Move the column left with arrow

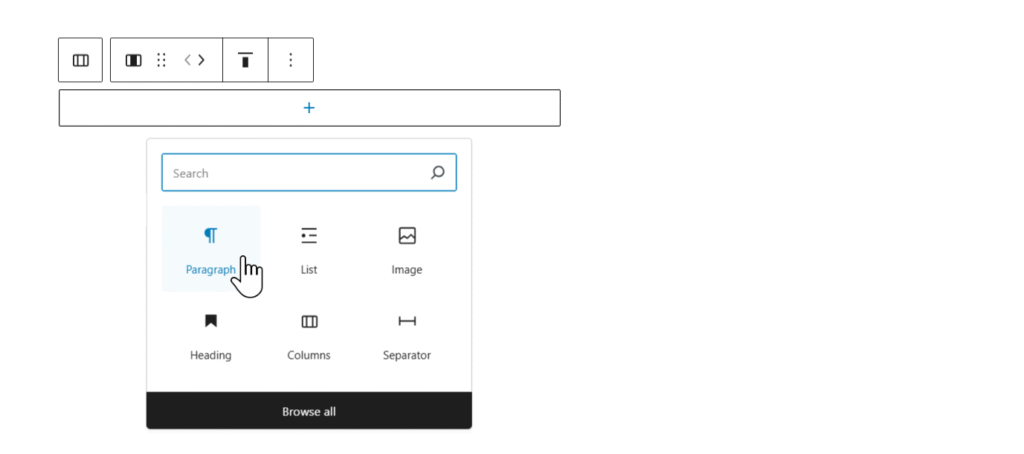(x=187, y=60)
